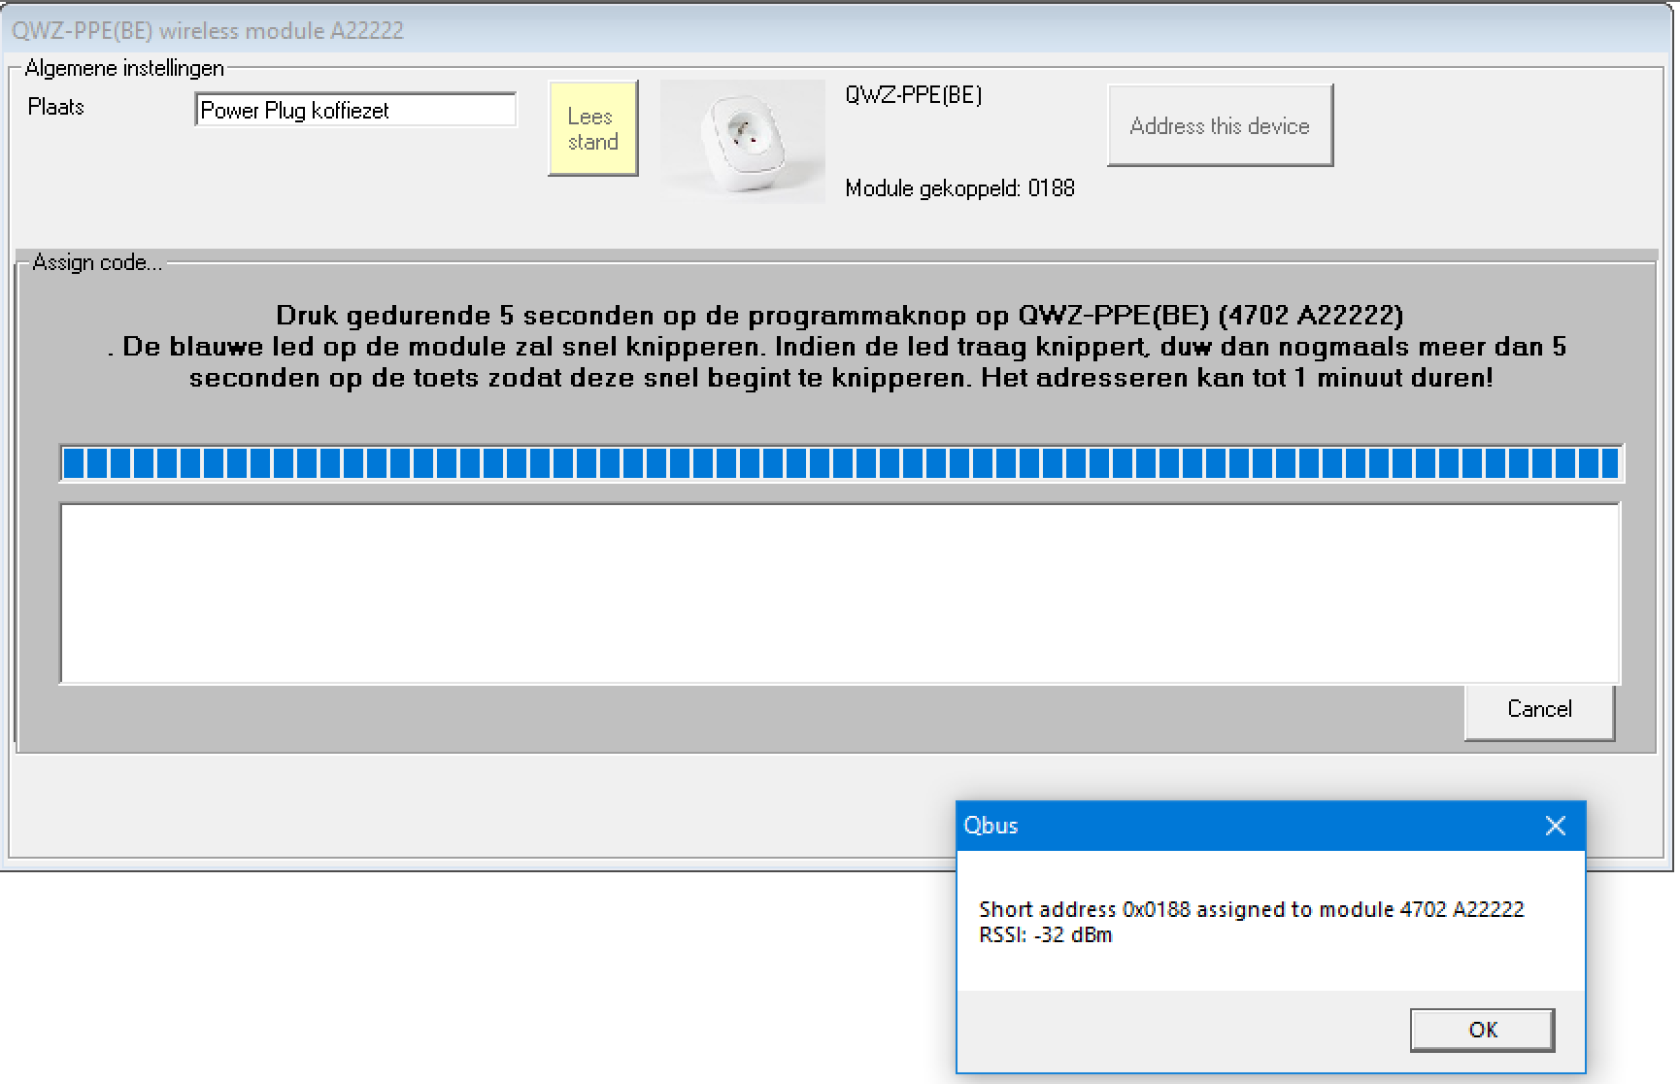Click the Algemene instellingen group label

pyautogui.click(x=124, y=68)
